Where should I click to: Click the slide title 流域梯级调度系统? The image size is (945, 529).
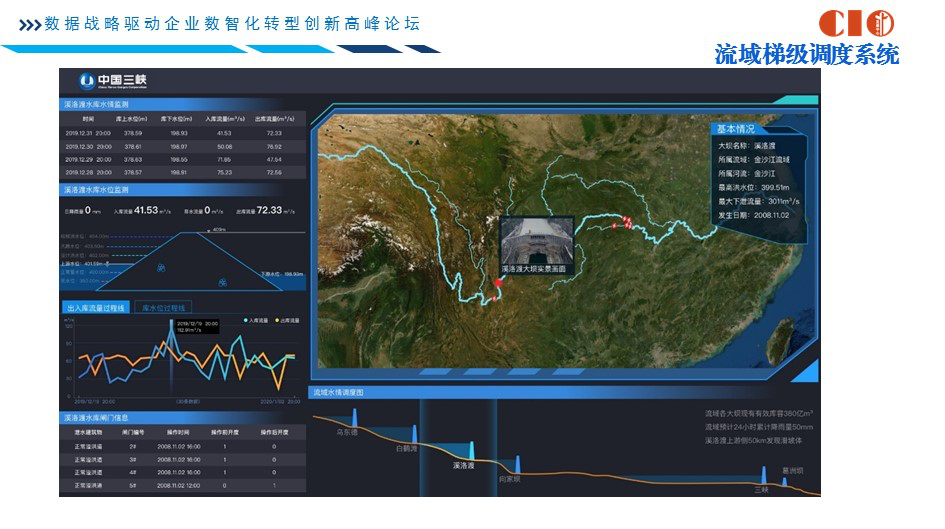[x=807, y=55]
